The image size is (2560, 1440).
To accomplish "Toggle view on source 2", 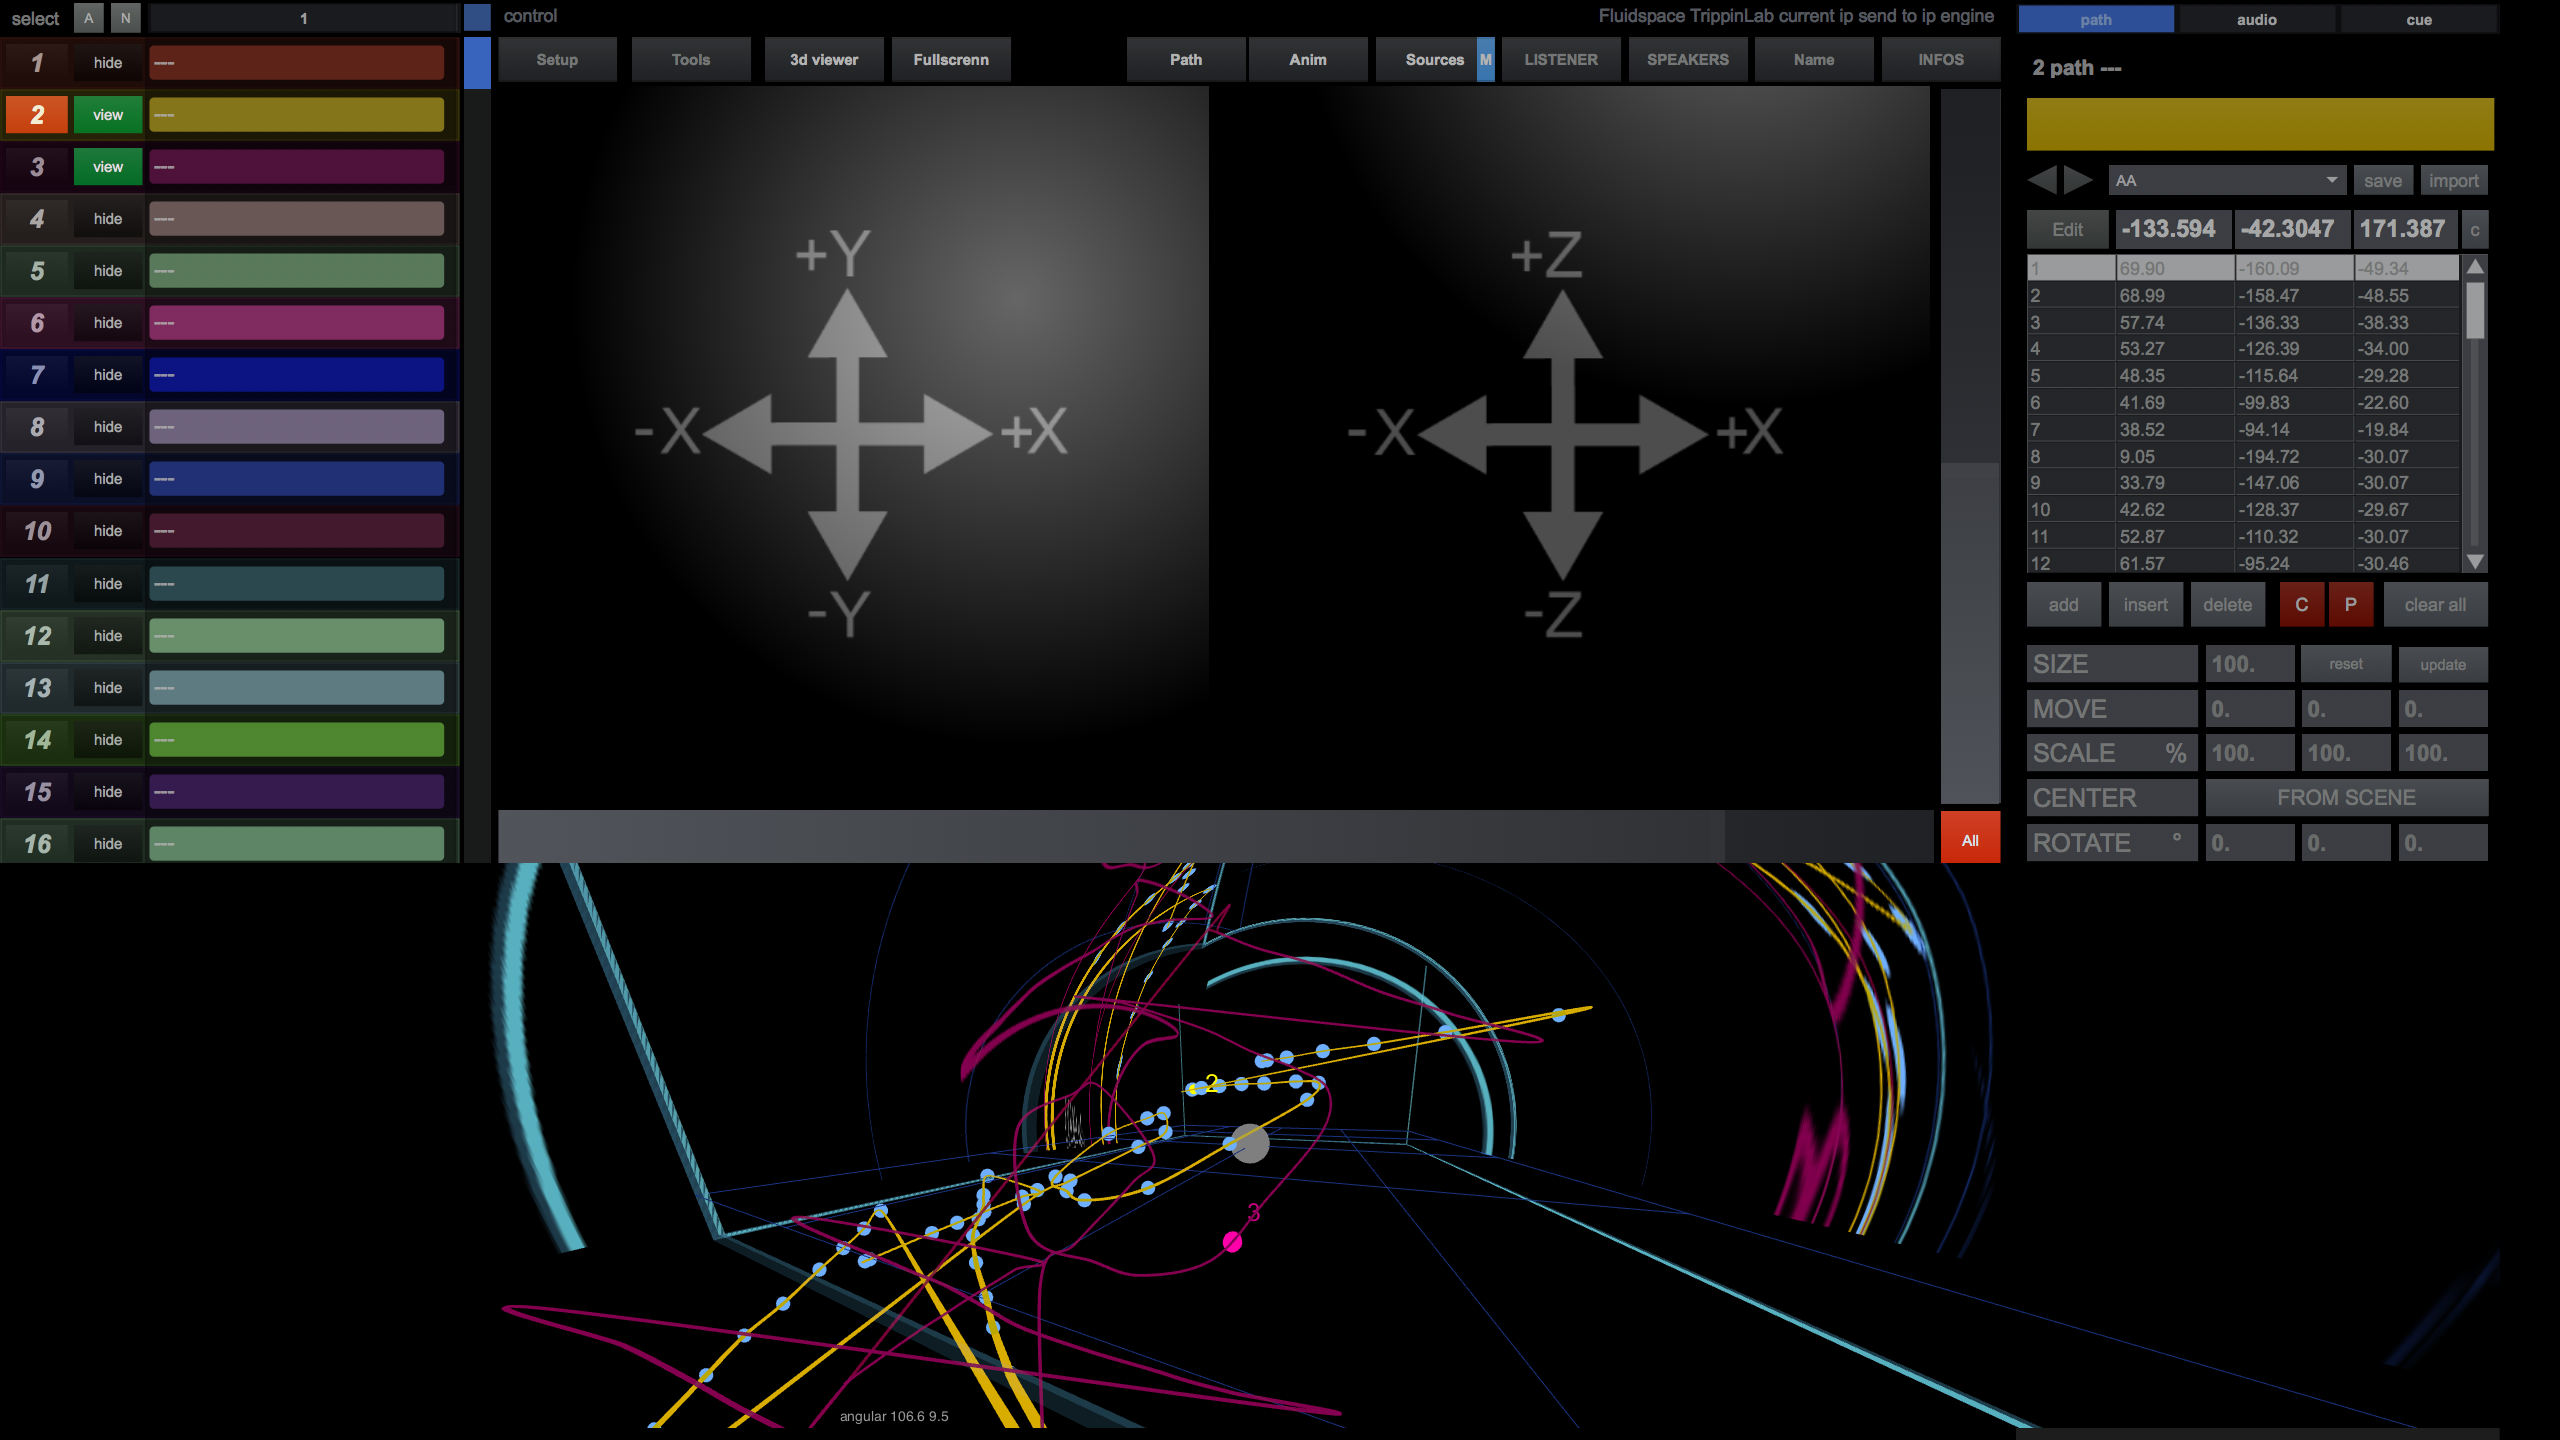I will (108, 115).
